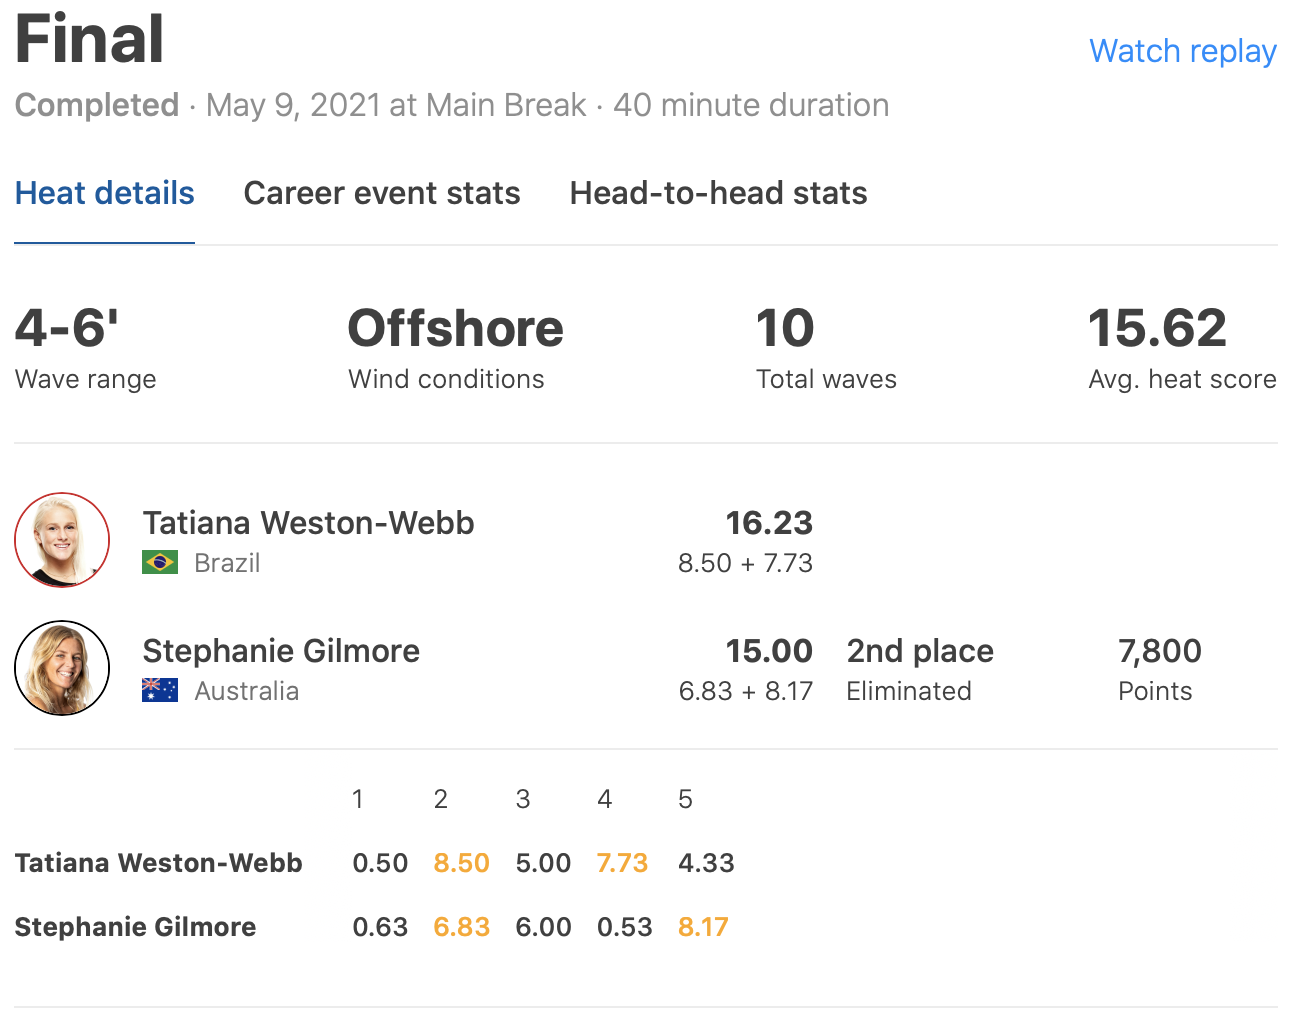This screenshot has width=1298, height=1018.
Task: Open Tatiana Weston-Webb athlete name
Action: [x=308, y=523]
